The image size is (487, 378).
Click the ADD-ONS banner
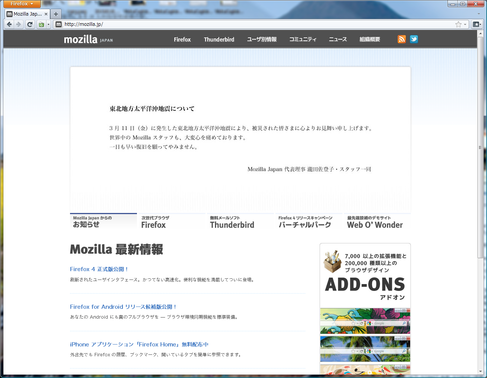(365, 276)
